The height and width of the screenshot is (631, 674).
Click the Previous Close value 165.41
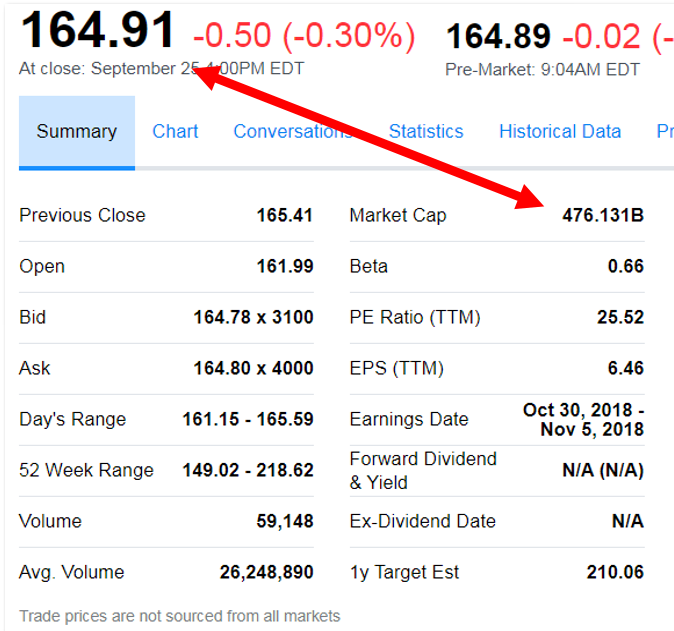[285, 215]
